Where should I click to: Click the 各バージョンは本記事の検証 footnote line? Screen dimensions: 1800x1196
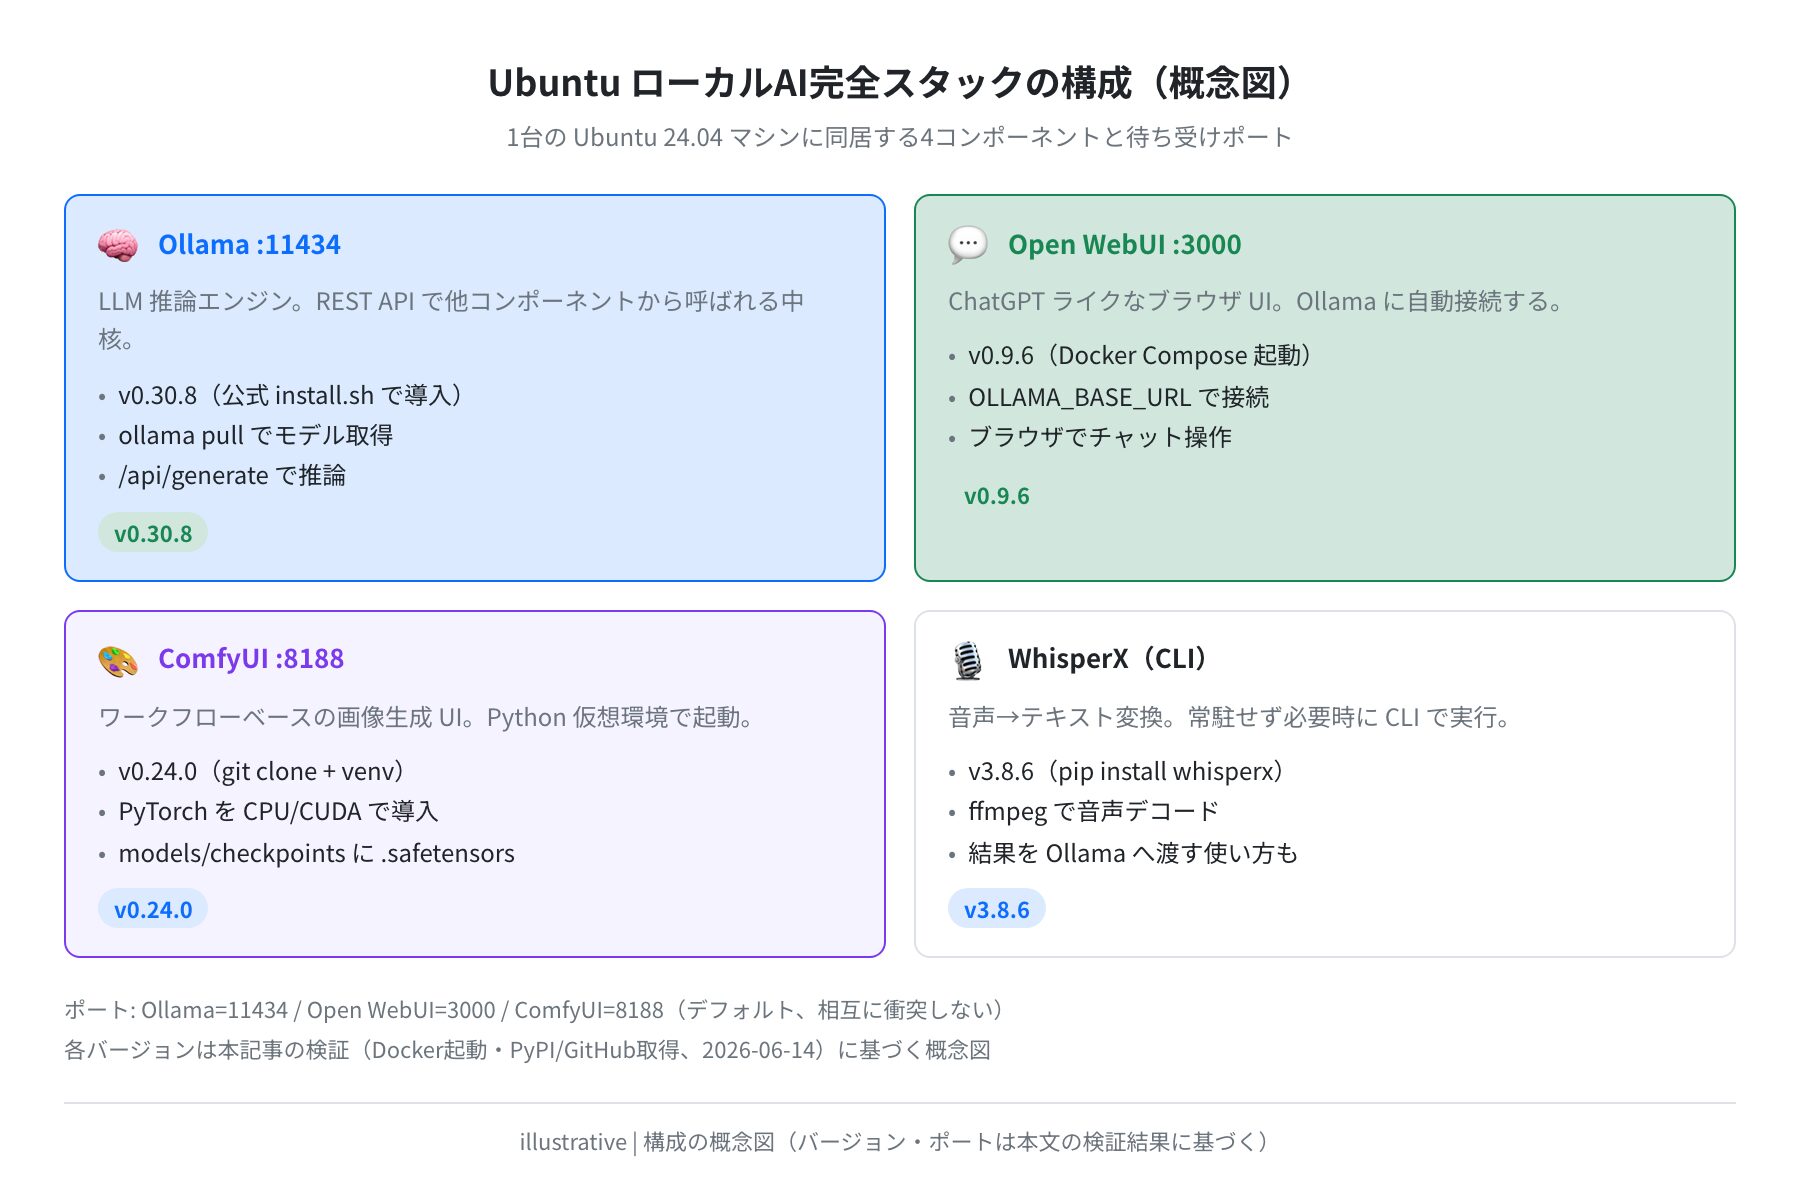(x=527, y=1050)
